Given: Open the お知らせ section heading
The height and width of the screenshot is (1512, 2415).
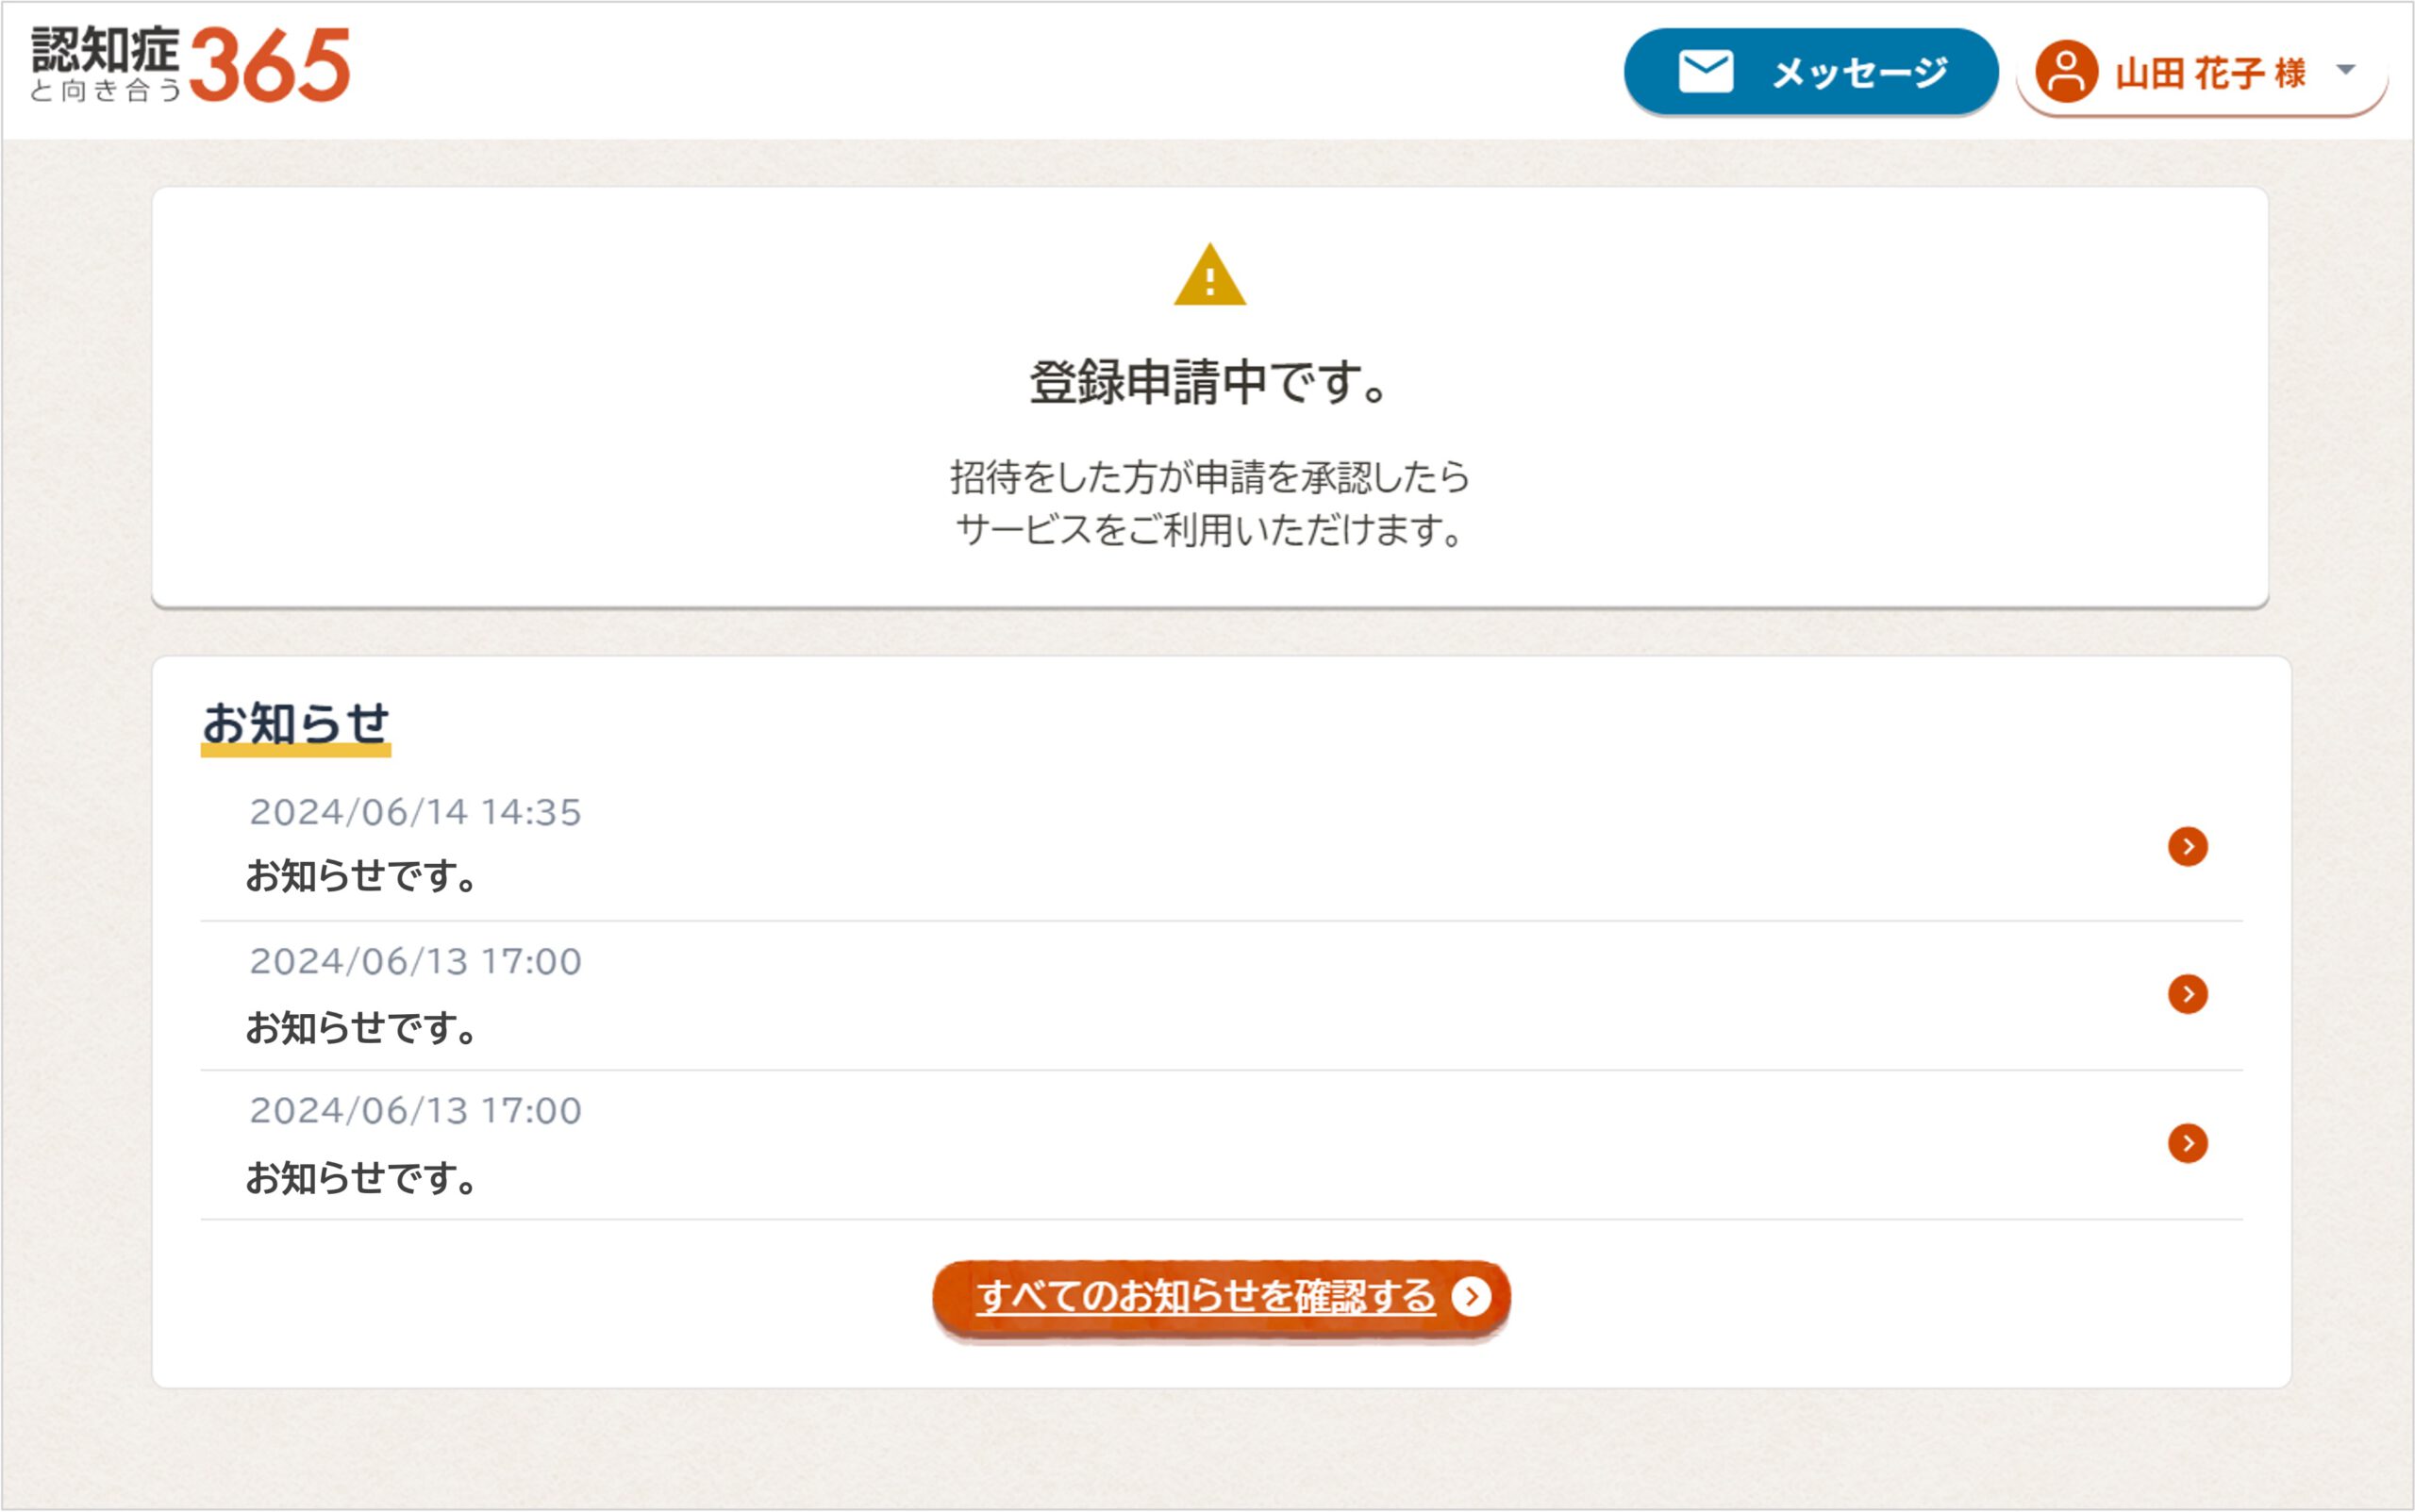Looking at the screenshot, I should click(x=298, y=726).
